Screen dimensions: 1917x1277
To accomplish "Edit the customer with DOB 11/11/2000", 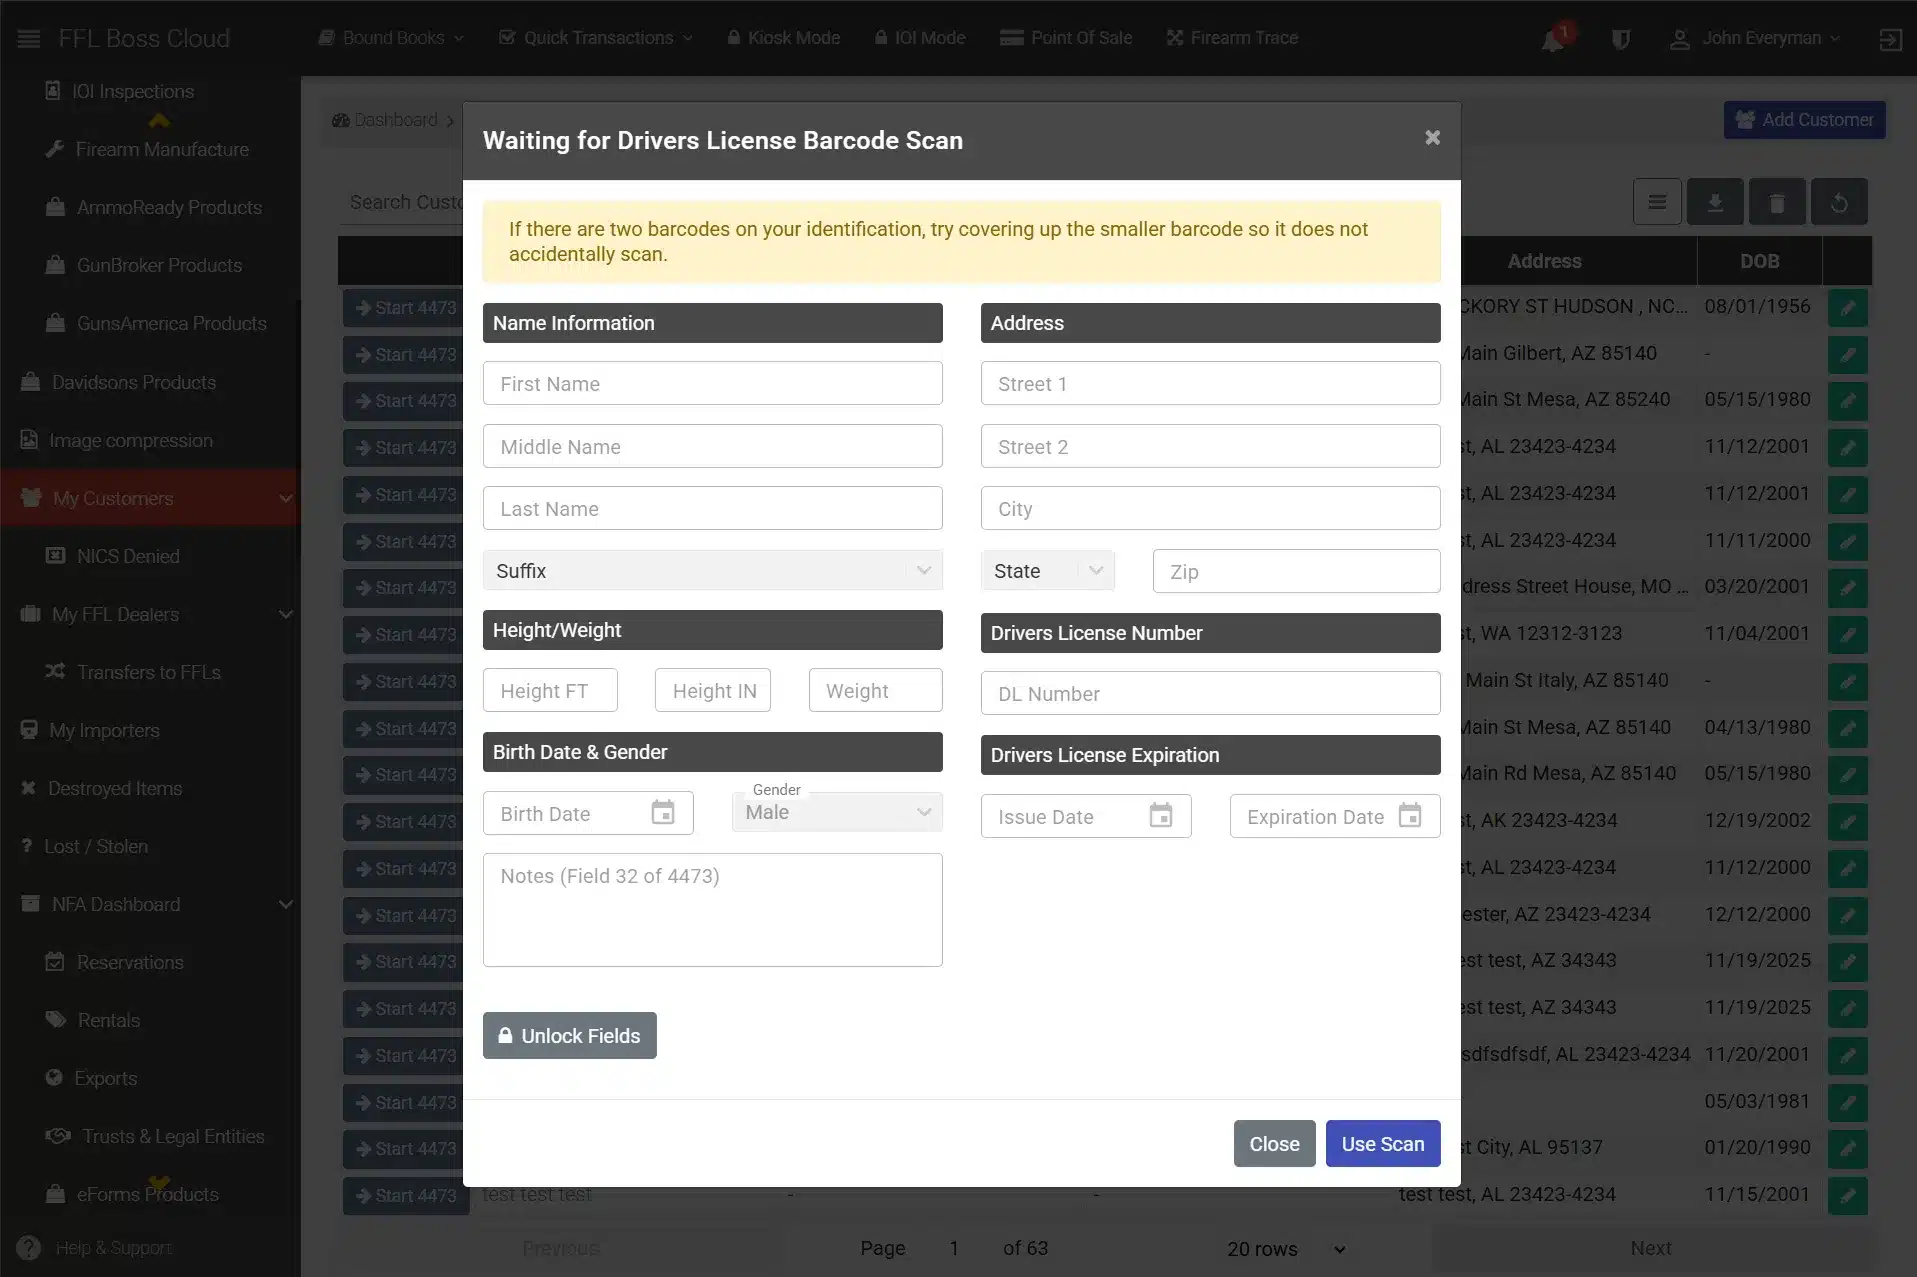I will coord(1848,541).
